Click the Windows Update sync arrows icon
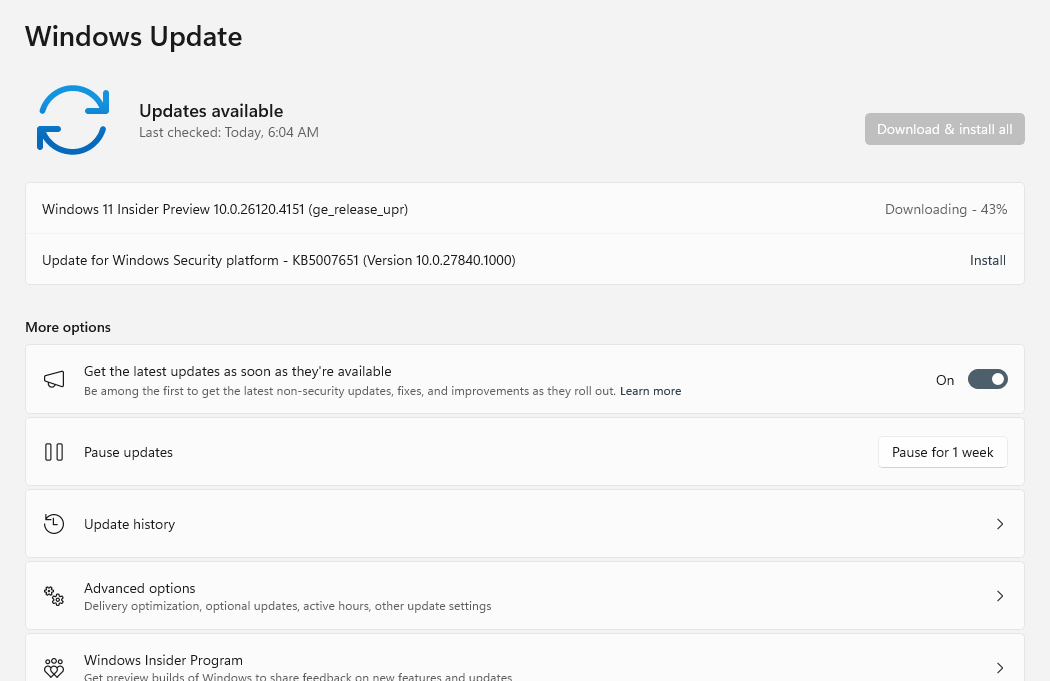The height and width of the screenshot is (681, 1050). coord(72,120)
